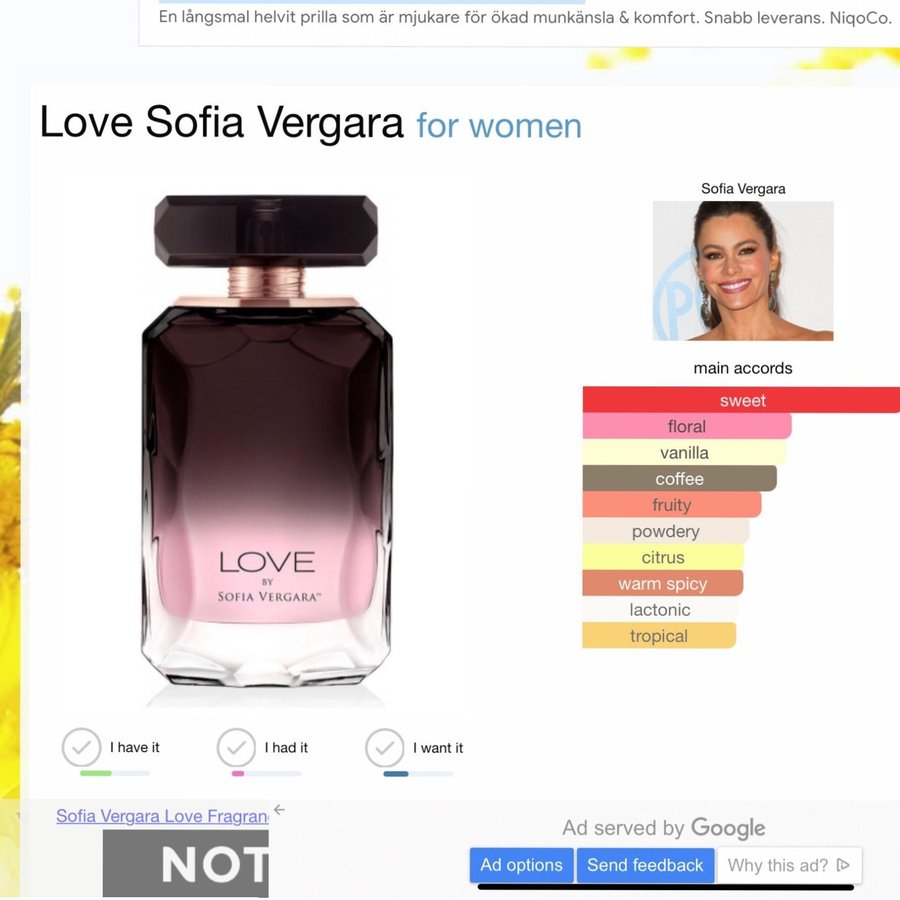Select the brown coffee accord bar
The height and width of the screenshot is (900, 900).
point(680,479)
